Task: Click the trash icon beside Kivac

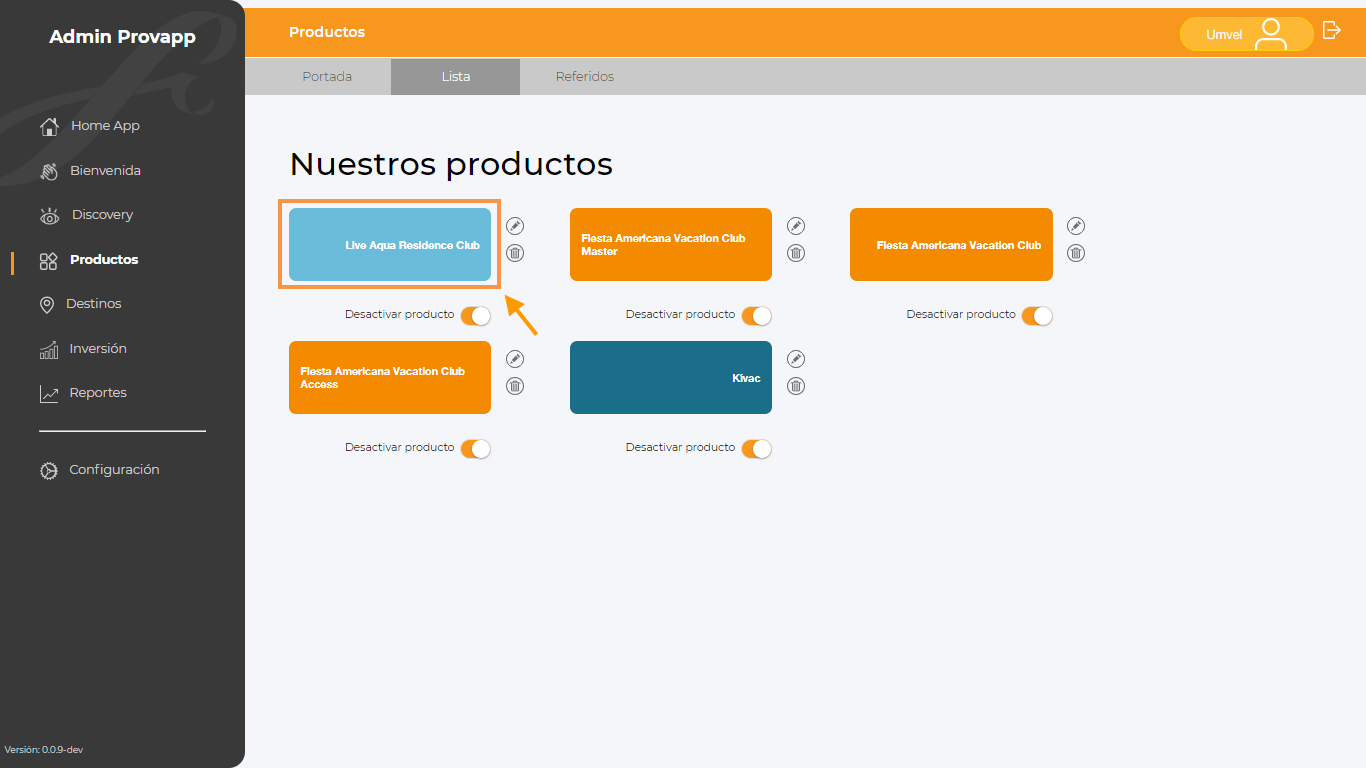Action: click(x=796, y=386)
